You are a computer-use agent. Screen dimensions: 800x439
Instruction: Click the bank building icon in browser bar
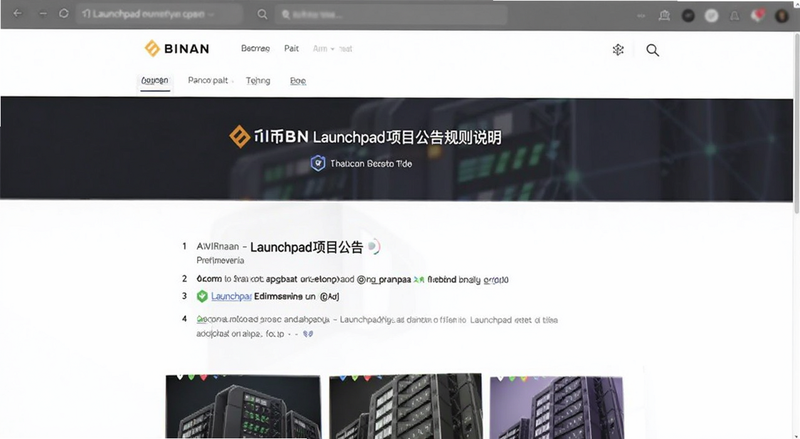coord(664,15)
